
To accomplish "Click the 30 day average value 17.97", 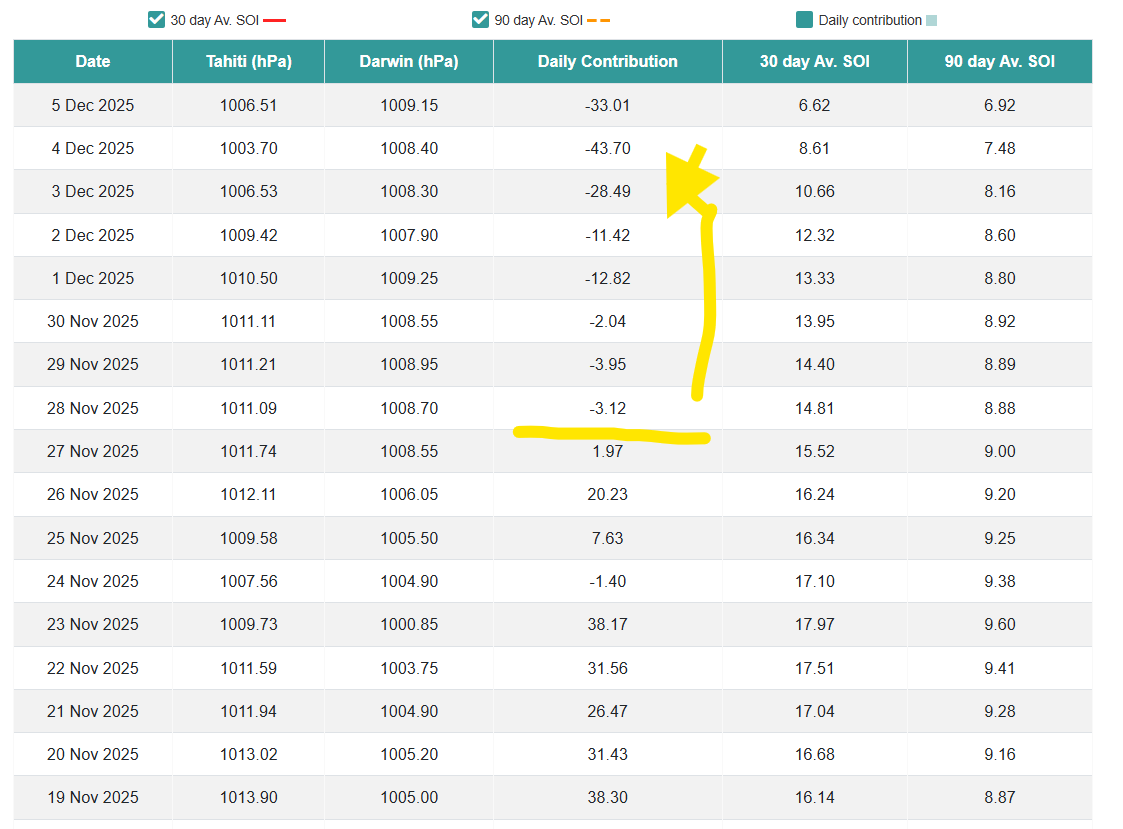I will pos(815,624).
